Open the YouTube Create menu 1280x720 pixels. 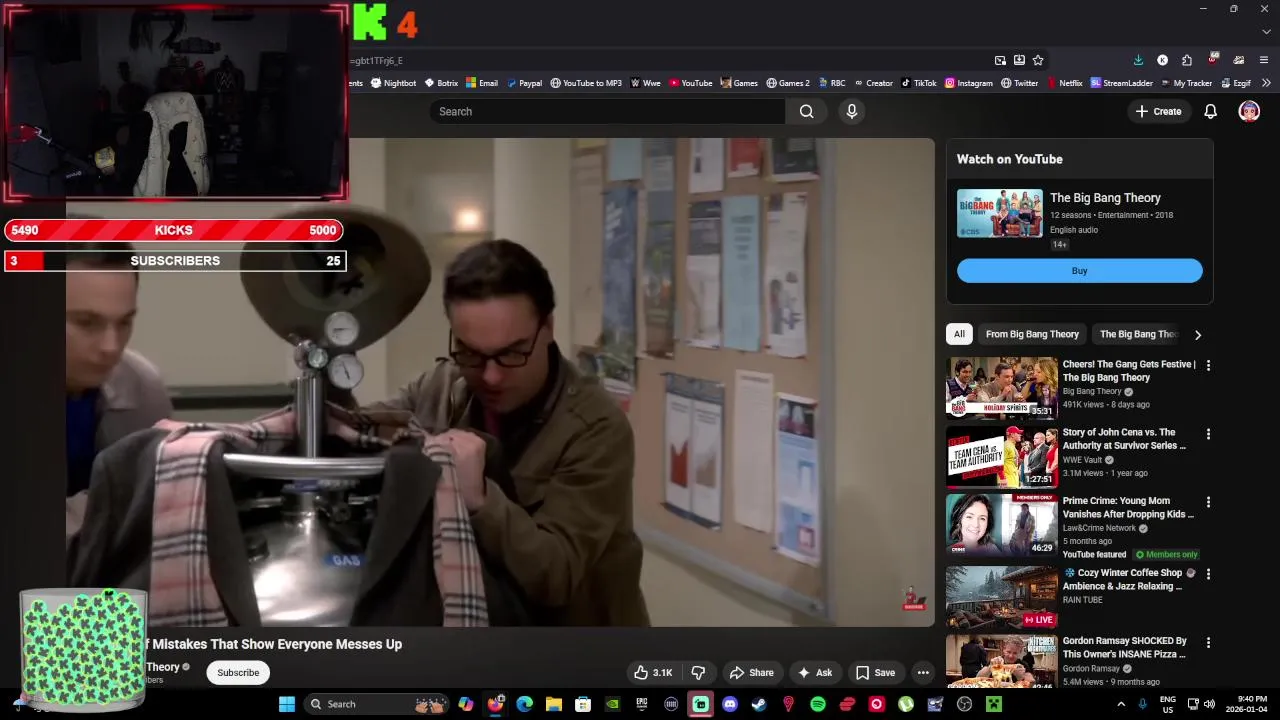(x=1158, y=111)
